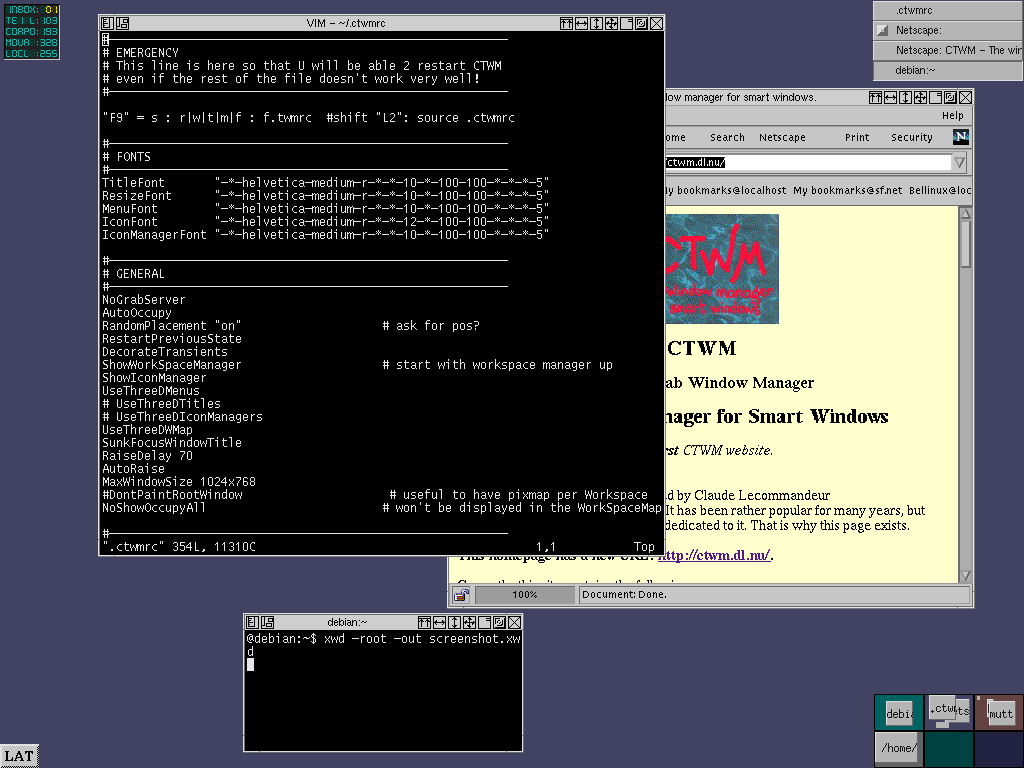Click second left icon in debian terminal title bar
The image size is (1024, 768).
pyautogui.click(x=267, y=622)
